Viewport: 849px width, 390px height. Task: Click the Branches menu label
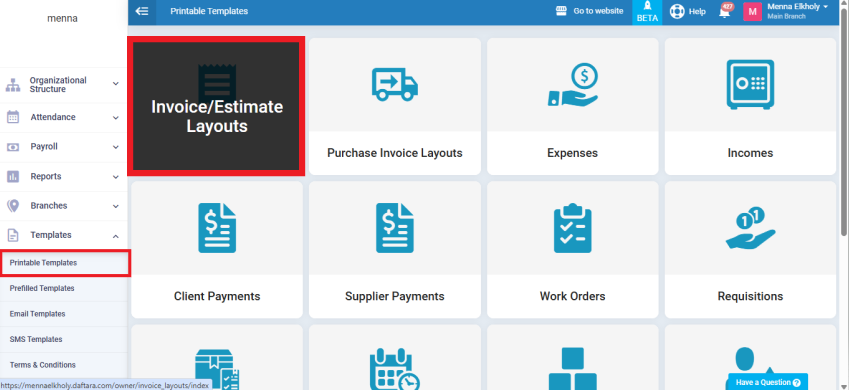point(49,206)
